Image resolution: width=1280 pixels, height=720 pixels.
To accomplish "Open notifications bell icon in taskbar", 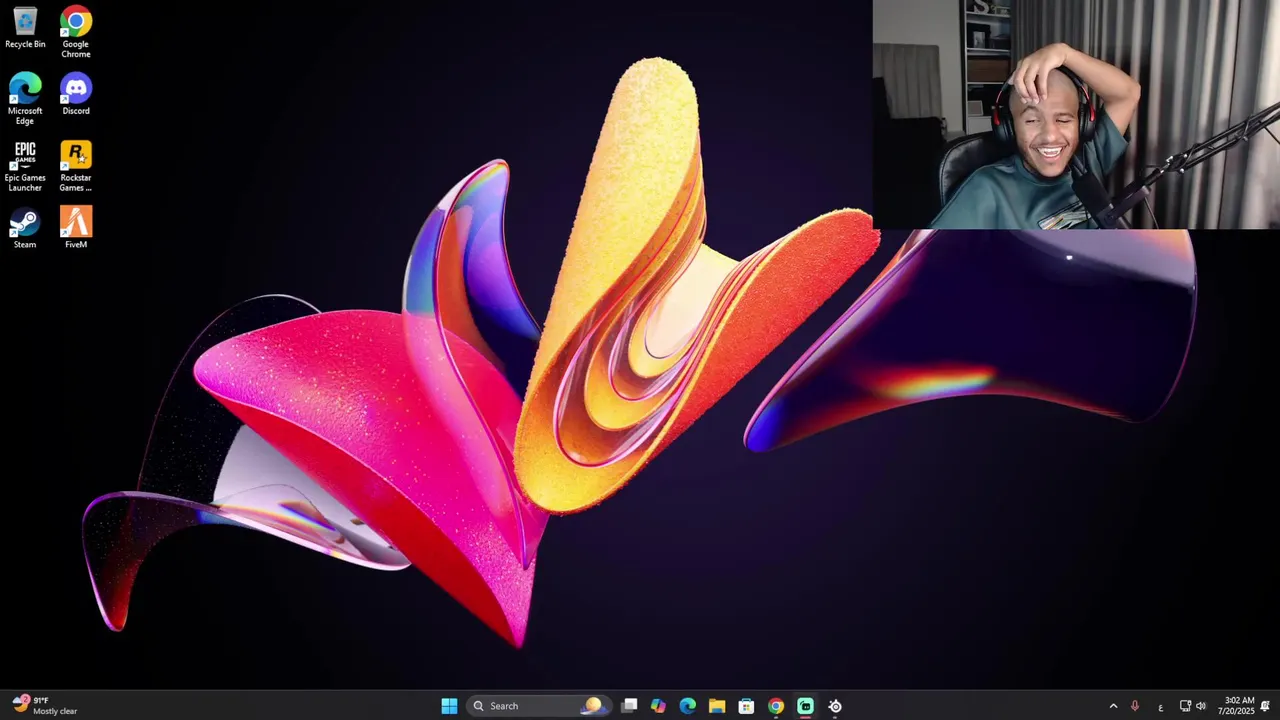I will click(x=1266, y=706).
